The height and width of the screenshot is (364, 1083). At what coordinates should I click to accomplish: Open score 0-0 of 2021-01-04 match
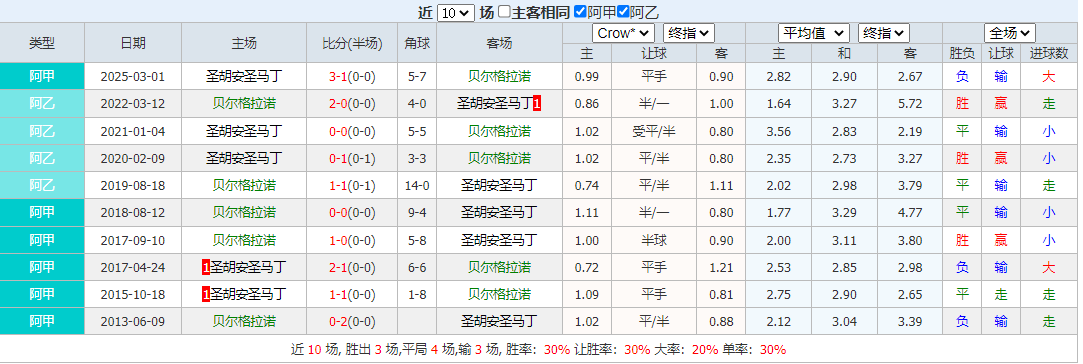pyautogui.click(x=338, y=131)
